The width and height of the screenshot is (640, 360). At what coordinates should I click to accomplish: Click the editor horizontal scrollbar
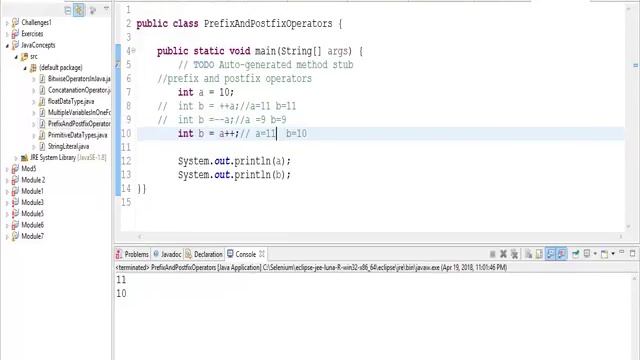(x=380, y=236)
